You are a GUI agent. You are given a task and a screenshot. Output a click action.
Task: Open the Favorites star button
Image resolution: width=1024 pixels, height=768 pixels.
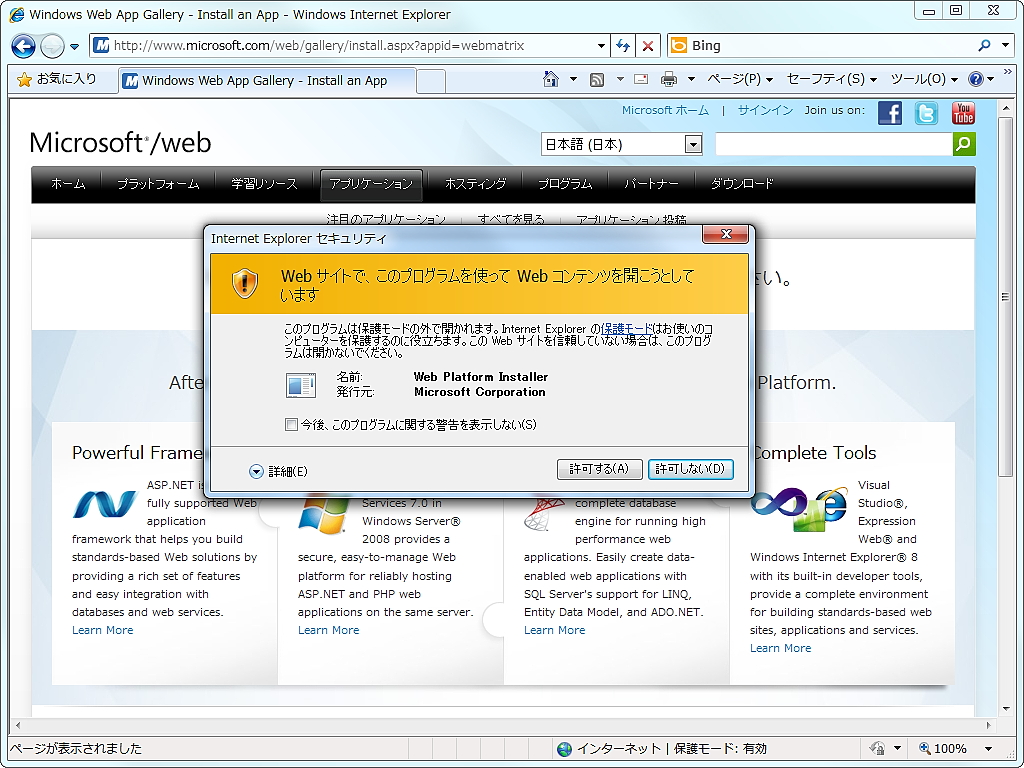click(57, 79)
